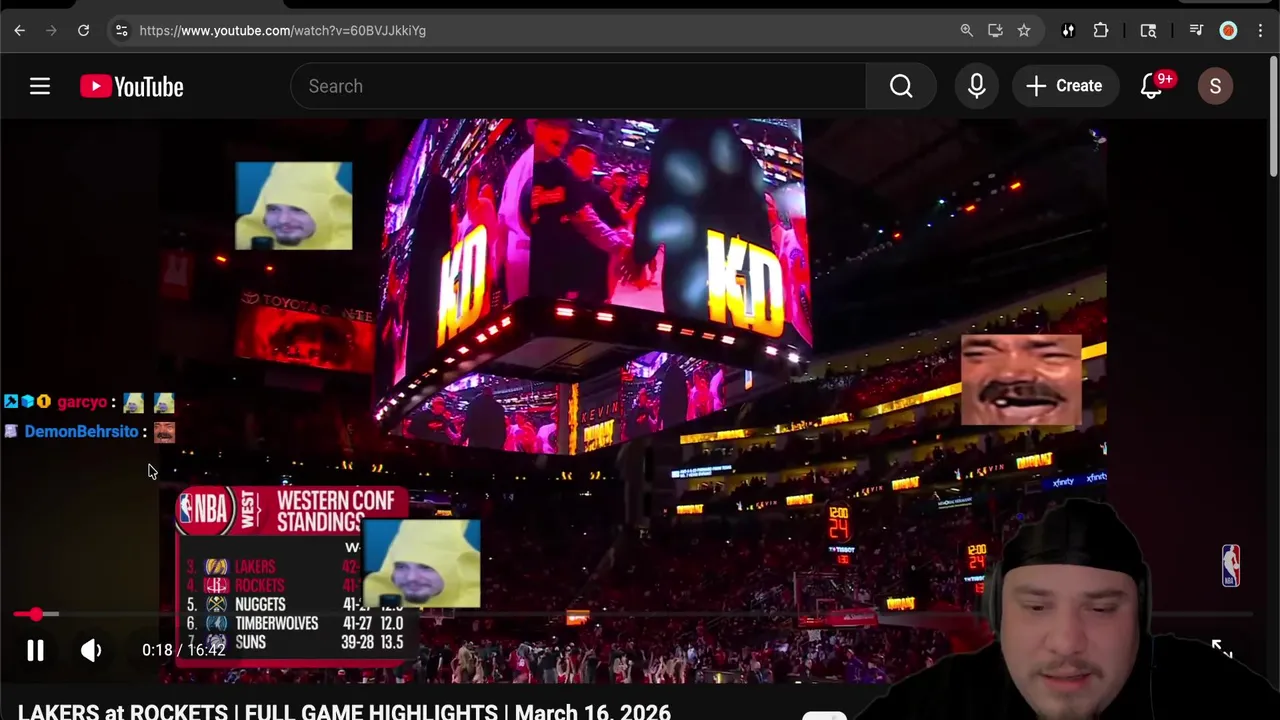Screen dimensions: 1280x720
Task: Click the banana emote over standings
Action: pos(421,564)
